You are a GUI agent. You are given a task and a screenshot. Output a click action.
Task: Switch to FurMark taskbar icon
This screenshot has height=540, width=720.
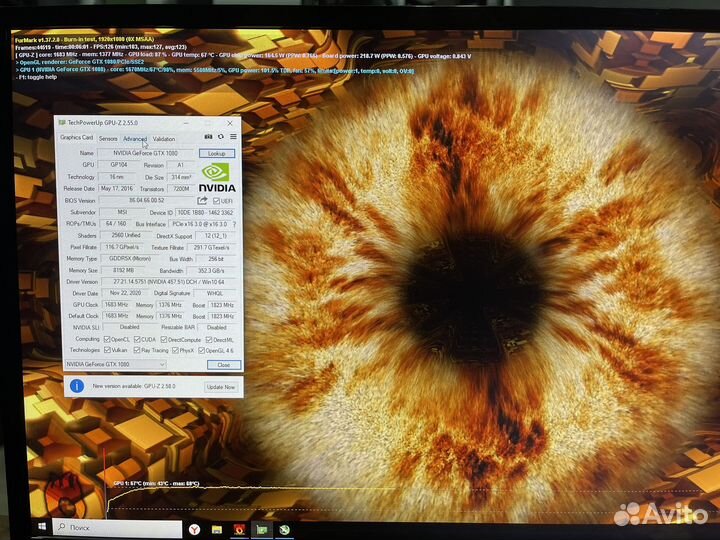pyautogui.click(x=239, y=529)
